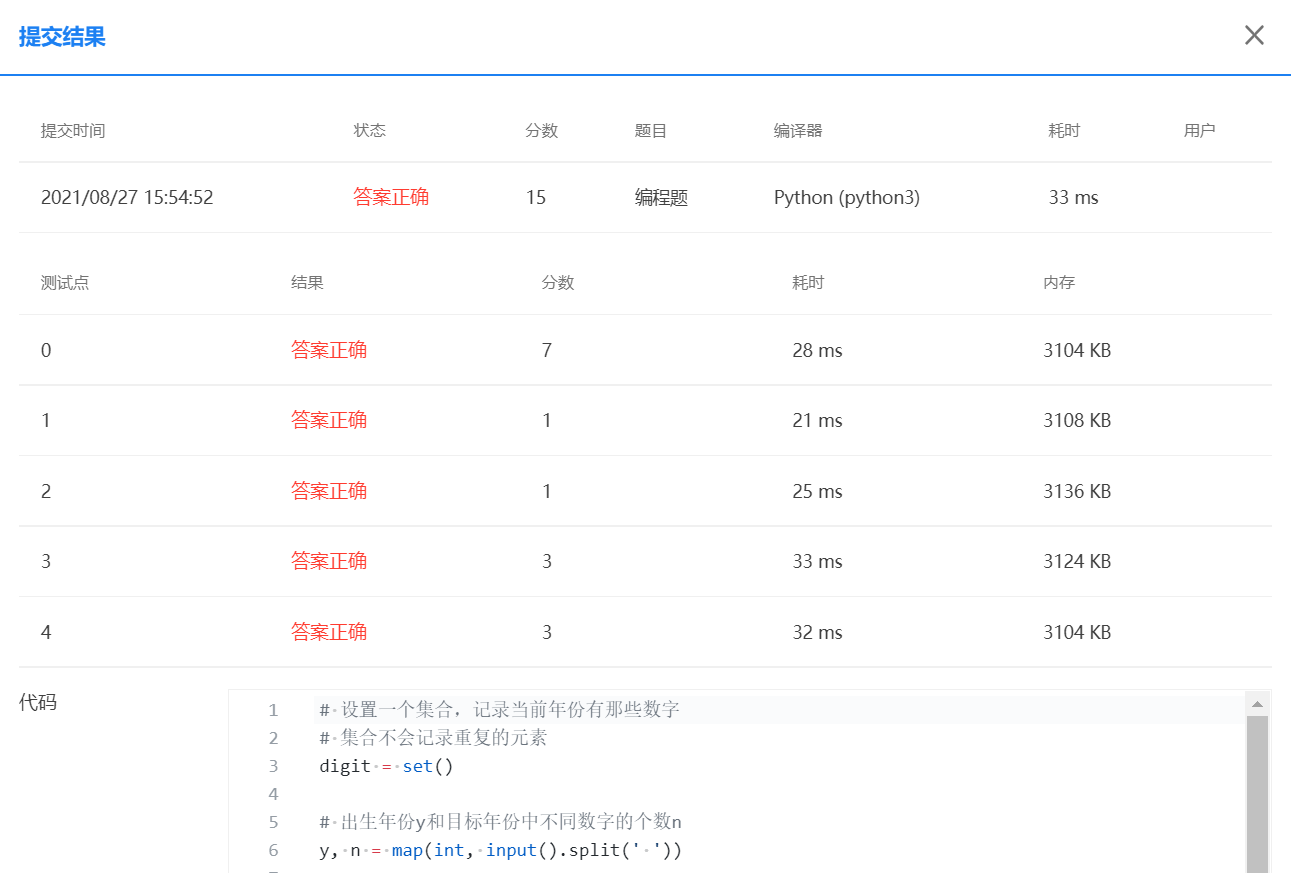Screen dimensions: 1291x873
Task: Click the overall 答案正确 status beside 15
Action: 391,197
